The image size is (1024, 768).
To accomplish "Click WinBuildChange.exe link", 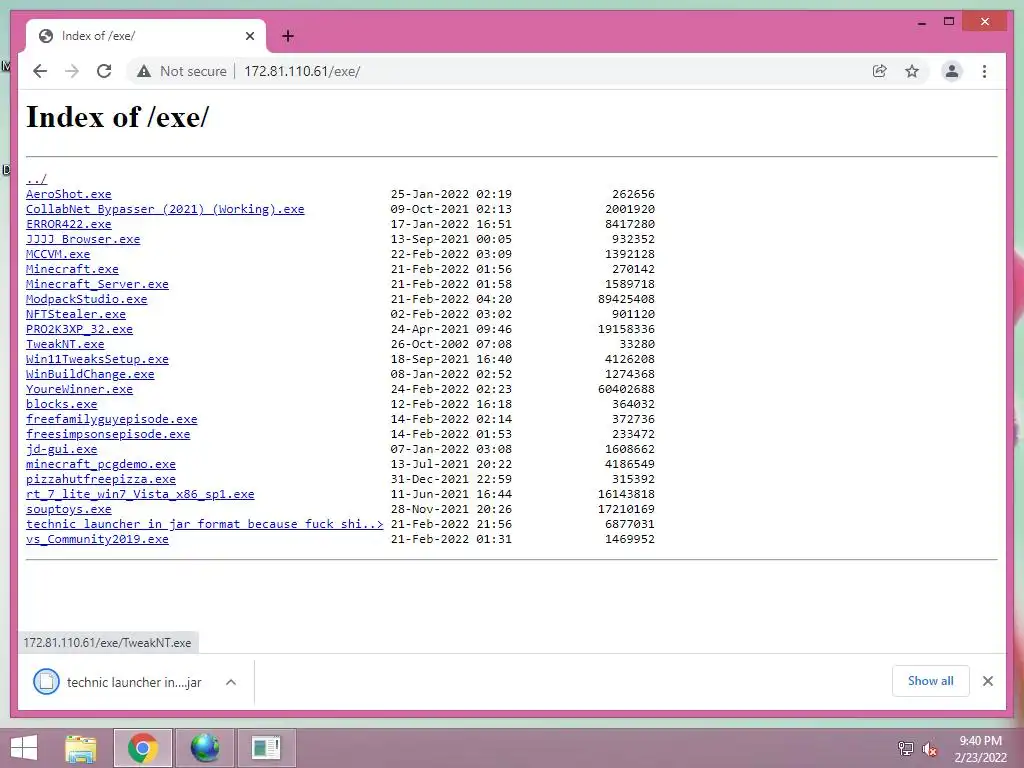I will [90, 374].
